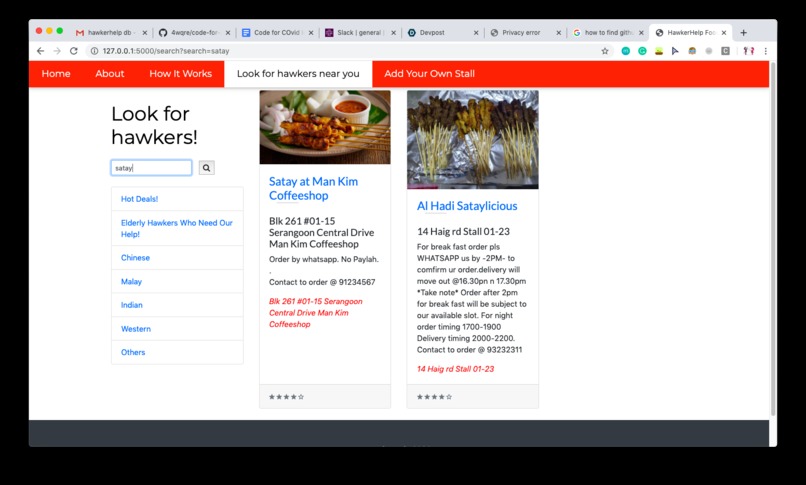
Task: Click the site info icon in address bar
Action: (x=94, y=51)
